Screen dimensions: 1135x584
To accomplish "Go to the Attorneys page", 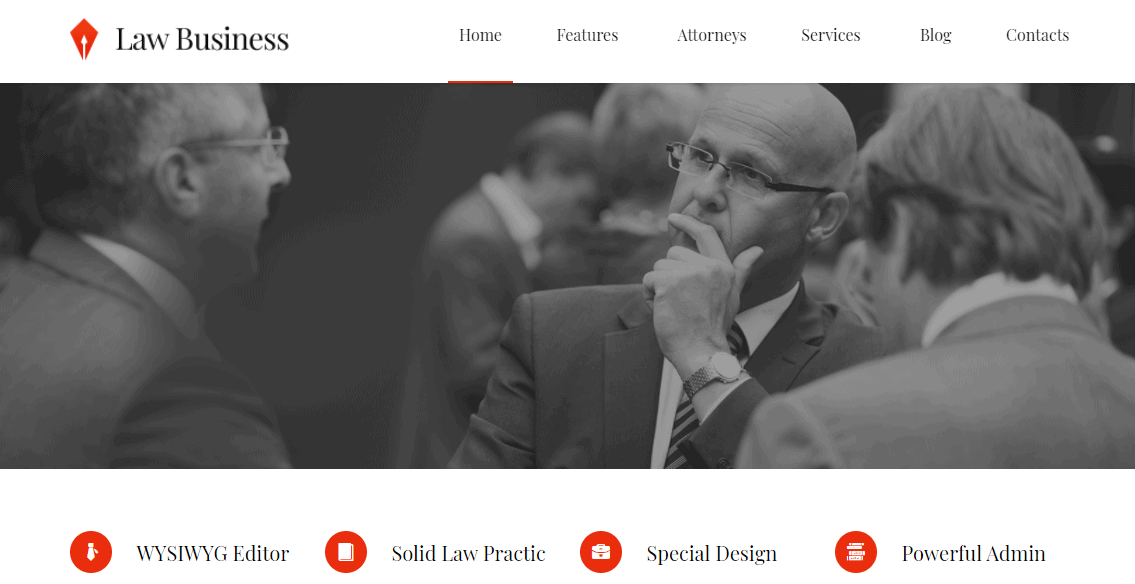I will pyautogui.click(x=712, y=35).
